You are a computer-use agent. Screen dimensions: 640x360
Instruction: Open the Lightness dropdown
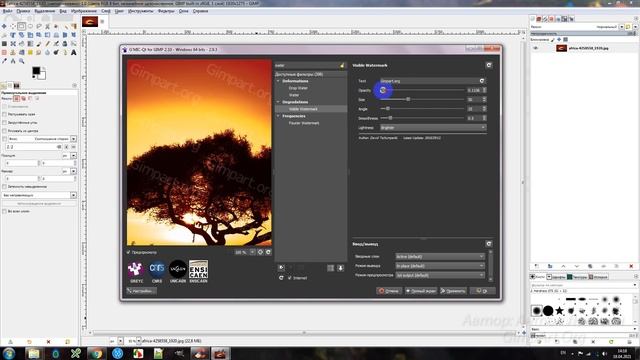pos(433,127)
